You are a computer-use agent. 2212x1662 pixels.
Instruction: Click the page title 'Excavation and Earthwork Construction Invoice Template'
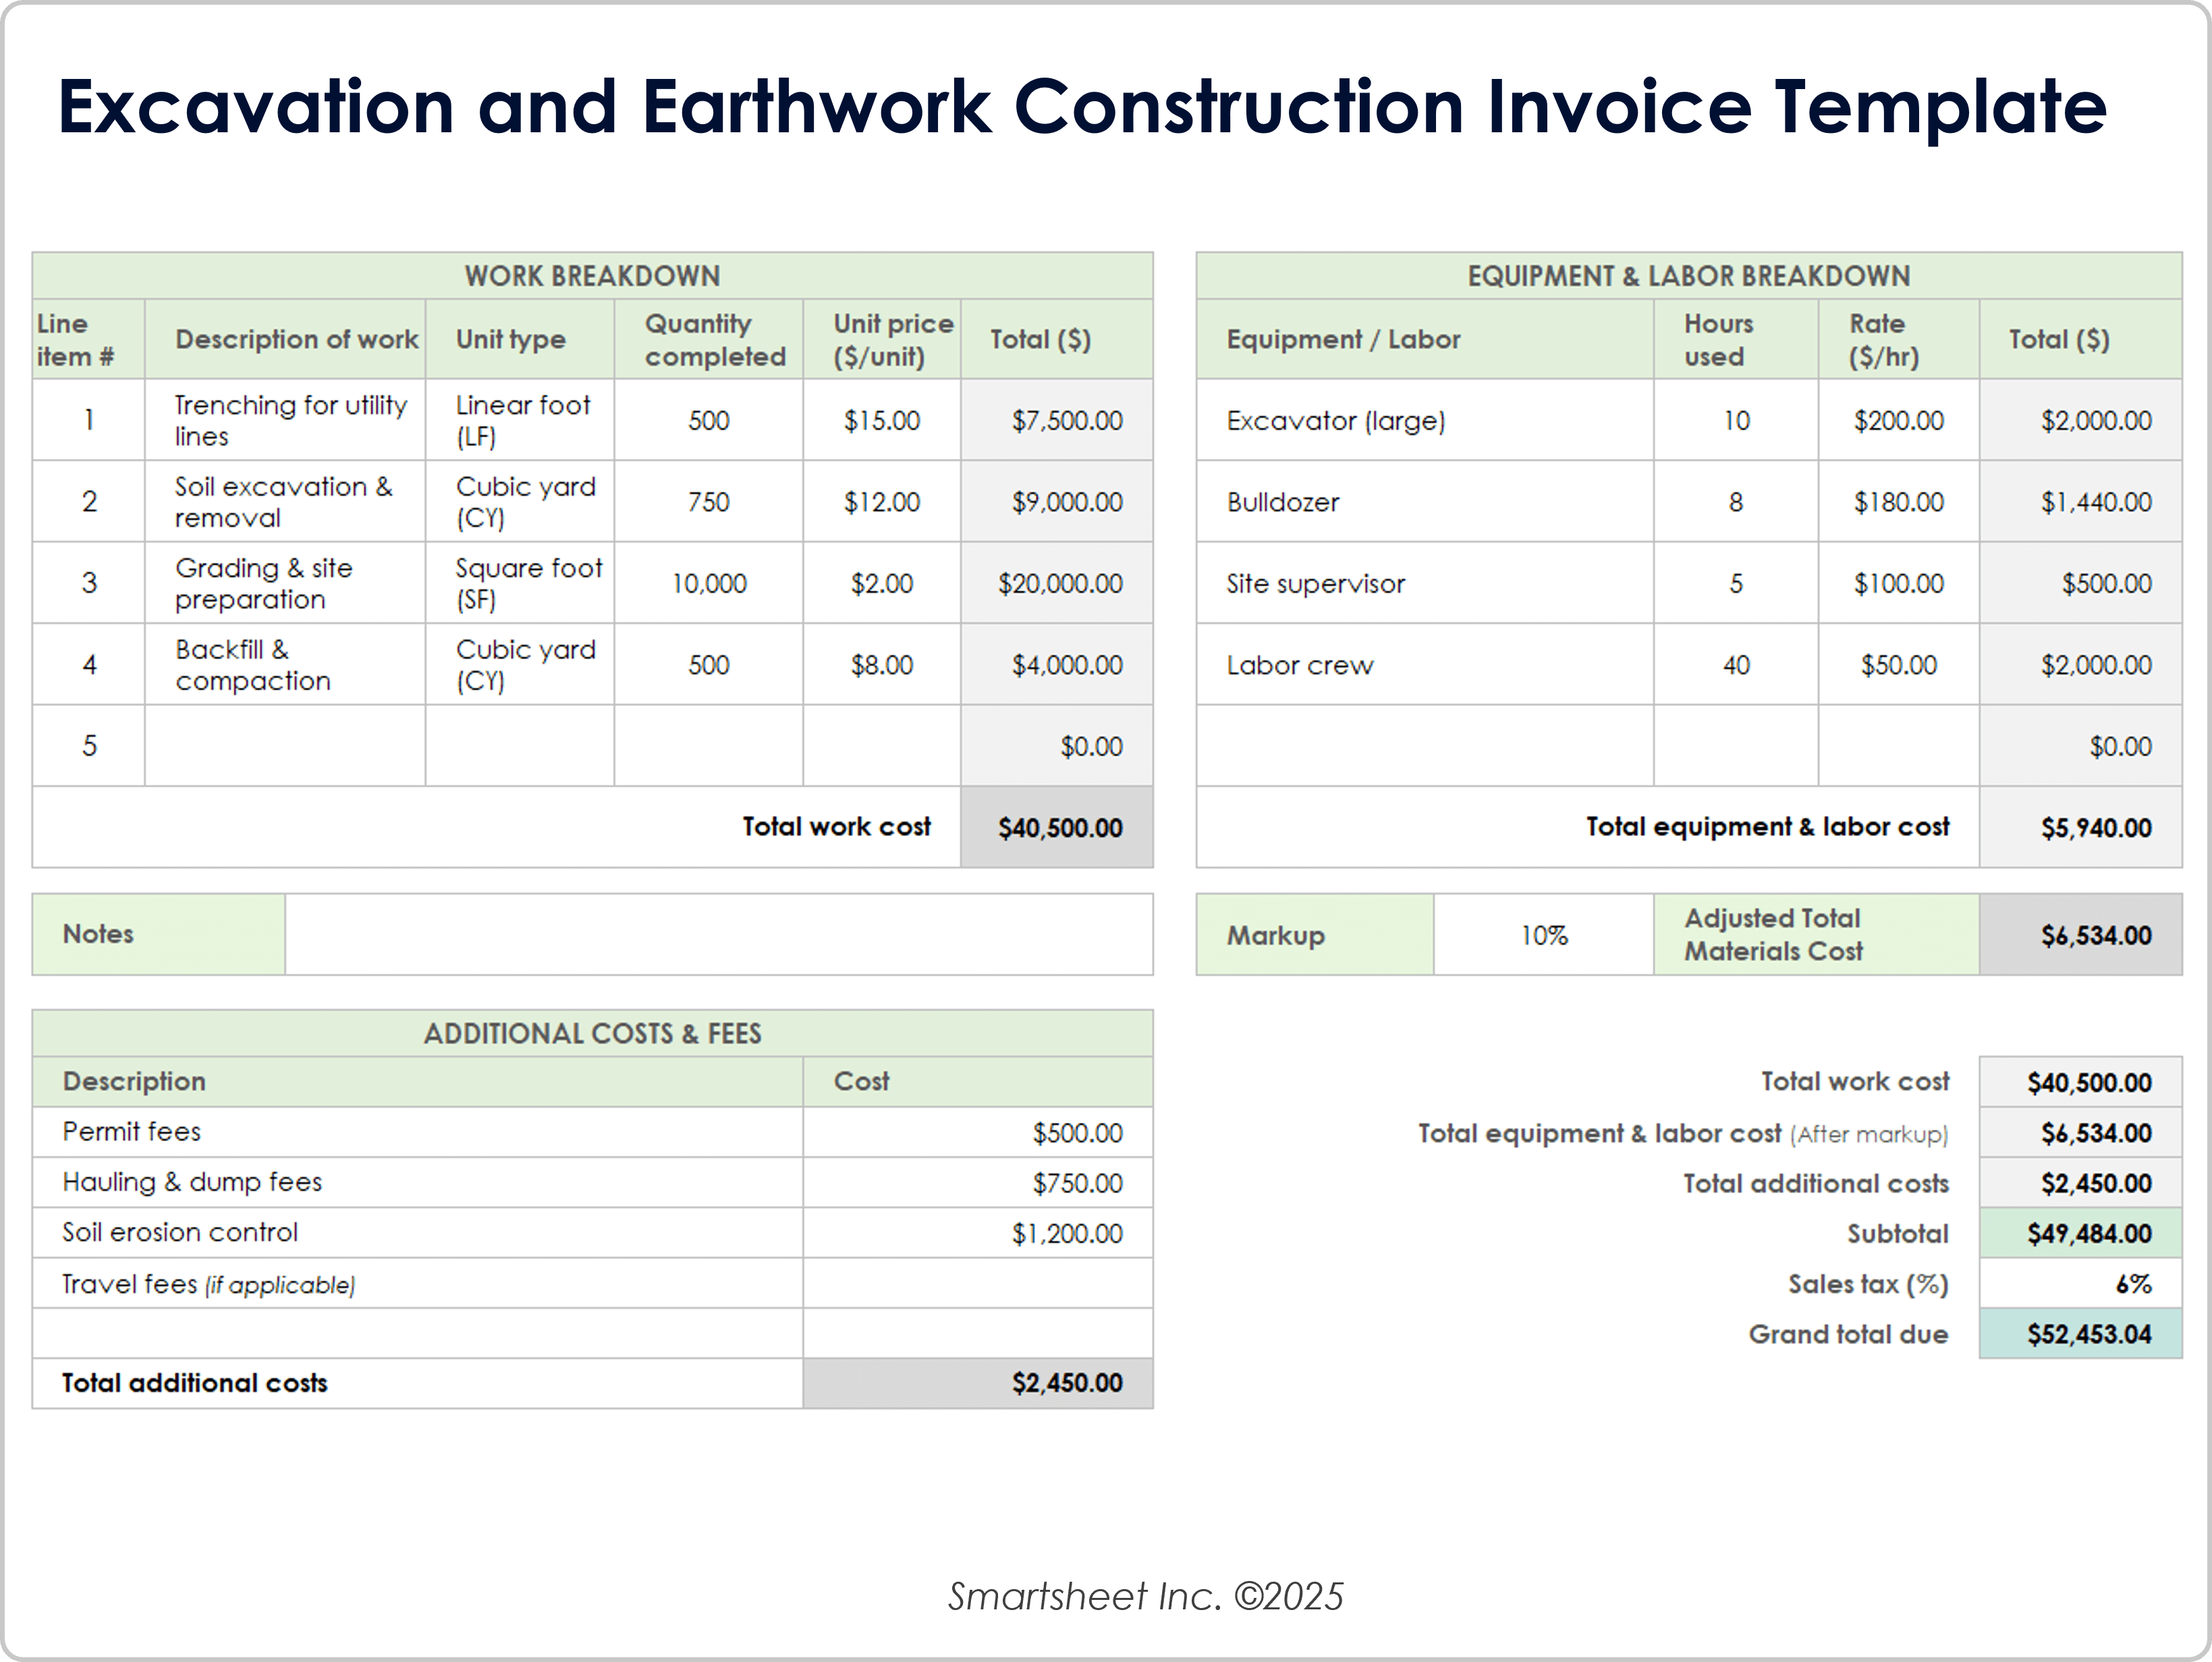(x=1082, y=106)
